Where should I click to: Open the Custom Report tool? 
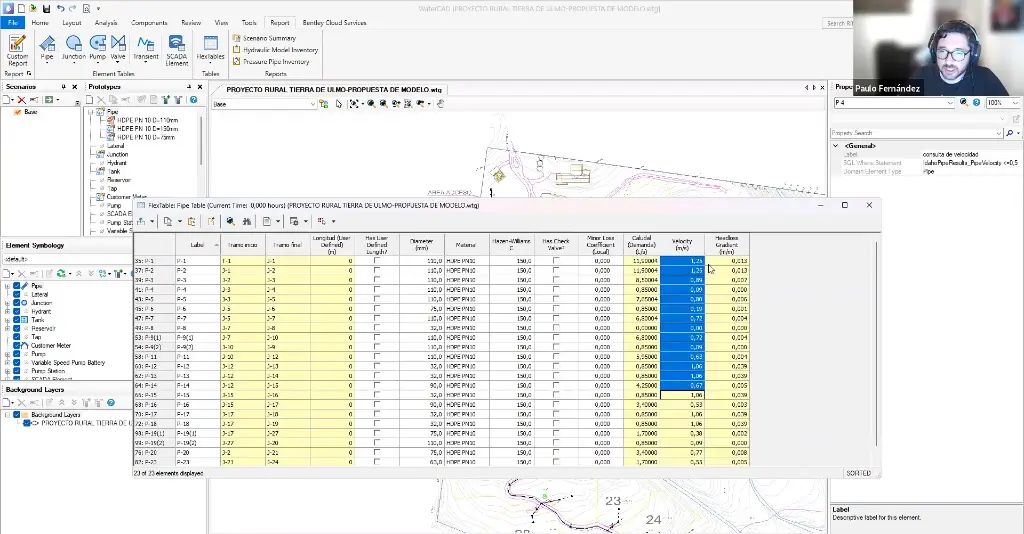(x=17, y=51)
